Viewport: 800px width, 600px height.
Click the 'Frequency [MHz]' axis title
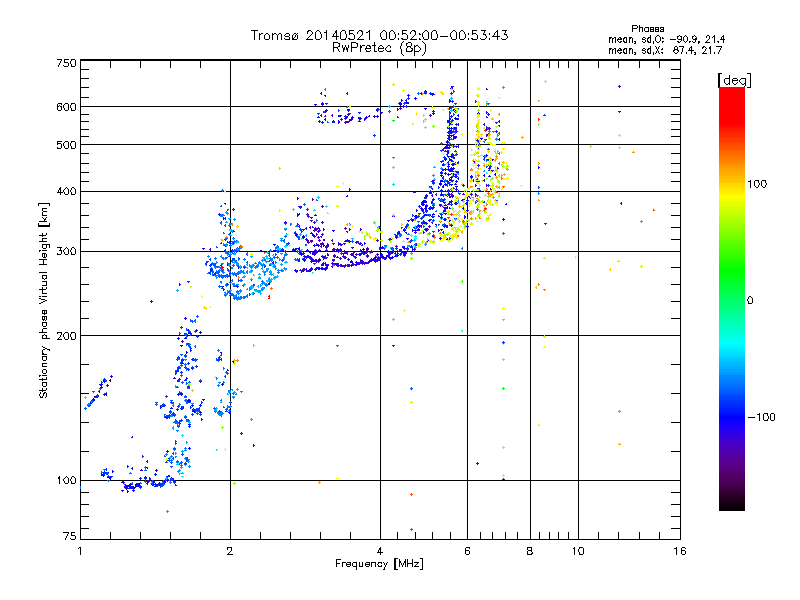coord(379,564)
